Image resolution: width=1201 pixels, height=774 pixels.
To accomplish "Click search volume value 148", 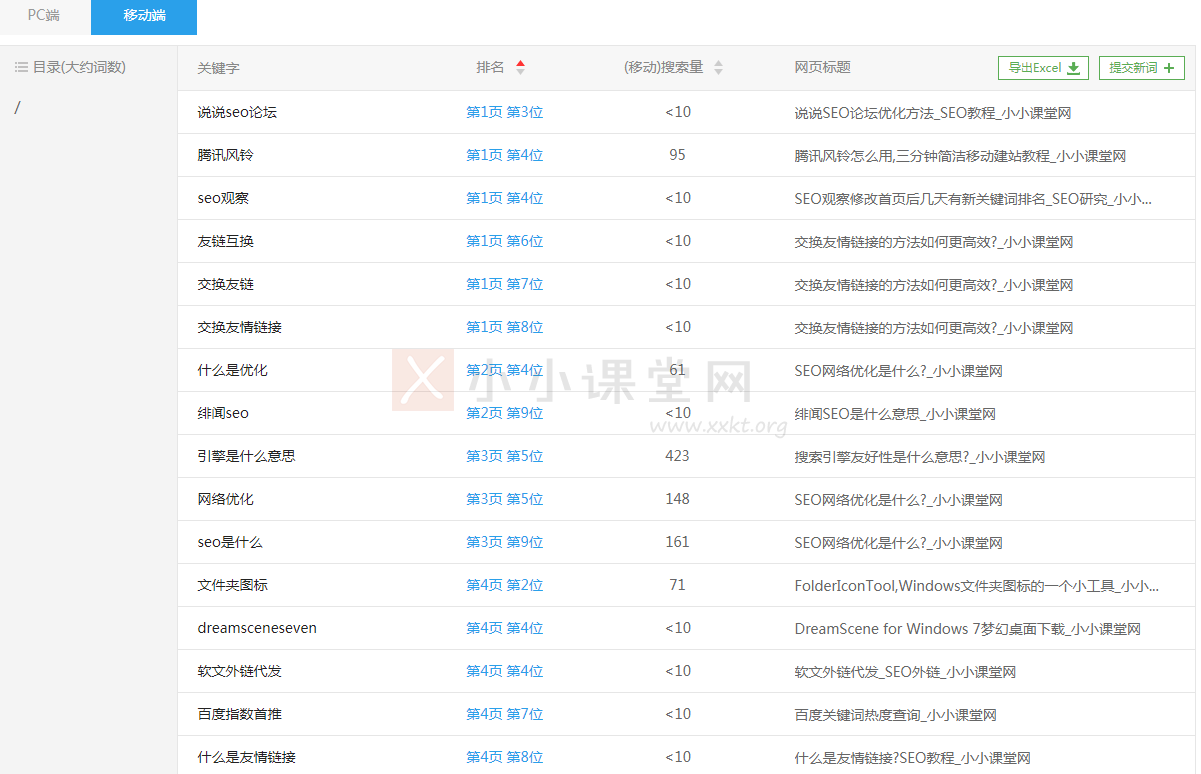I will [x=677, y=500].
